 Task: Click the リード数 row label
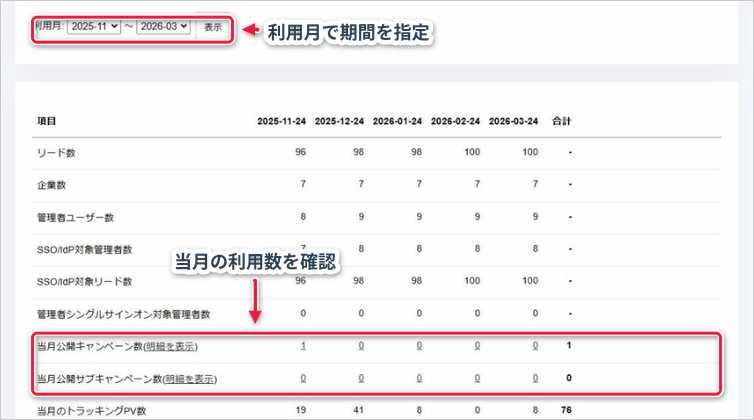pyautogui.click(x=56, y=153)
